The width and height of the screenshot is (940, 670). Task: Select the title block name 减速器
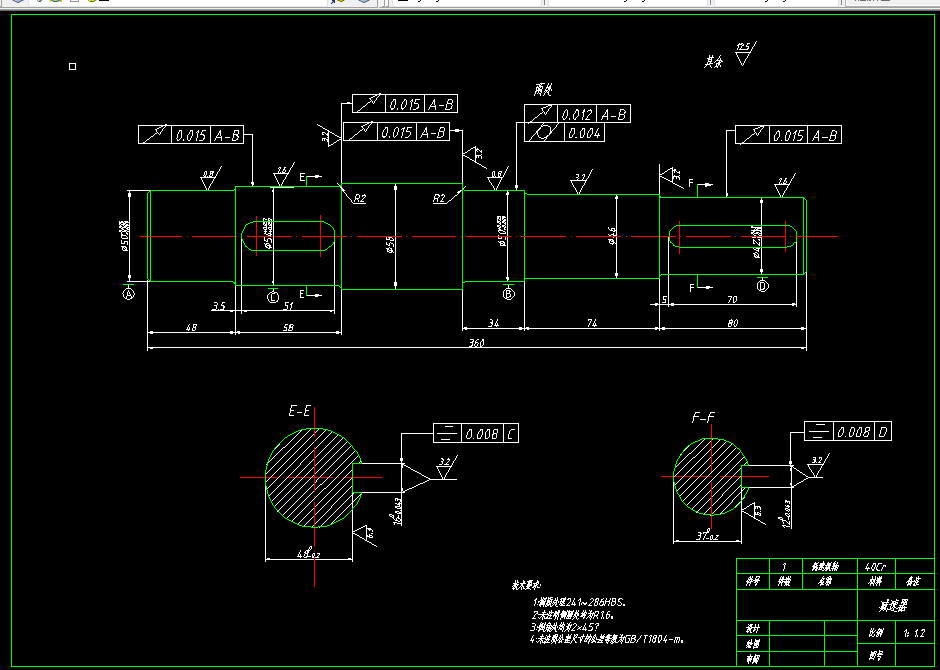tap(893, 606)
